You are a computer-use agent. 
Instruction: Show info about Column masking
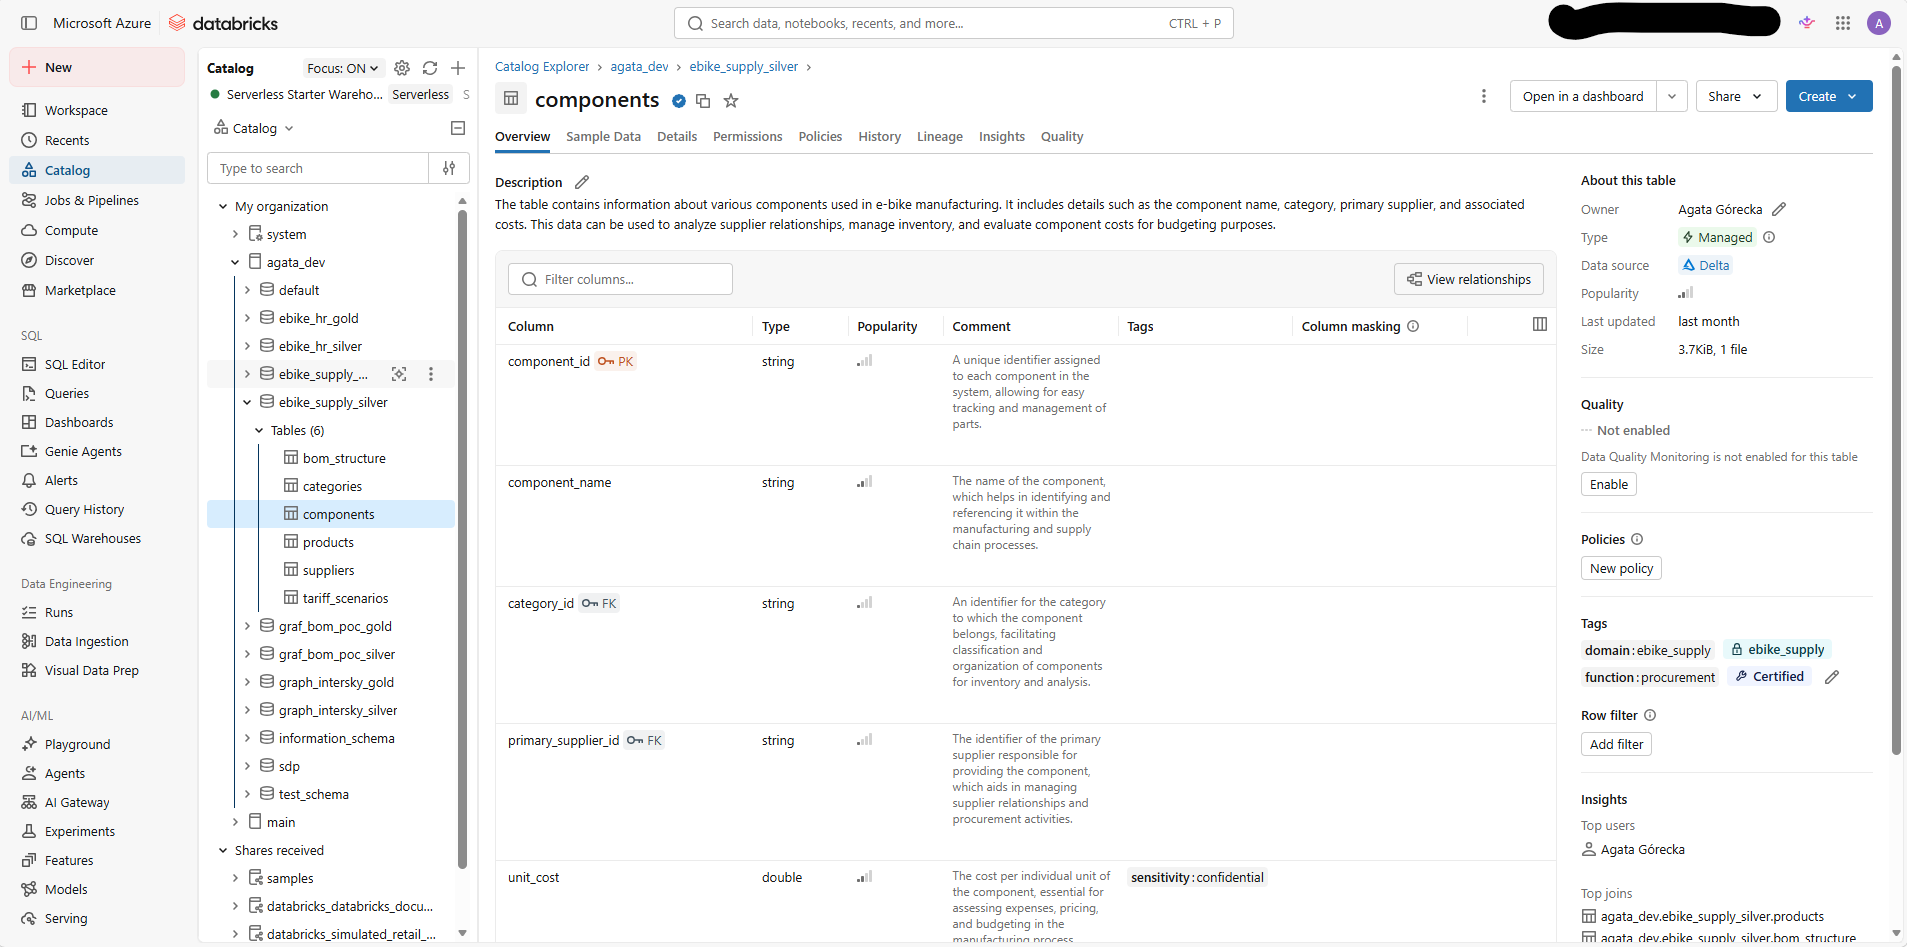1413,326
